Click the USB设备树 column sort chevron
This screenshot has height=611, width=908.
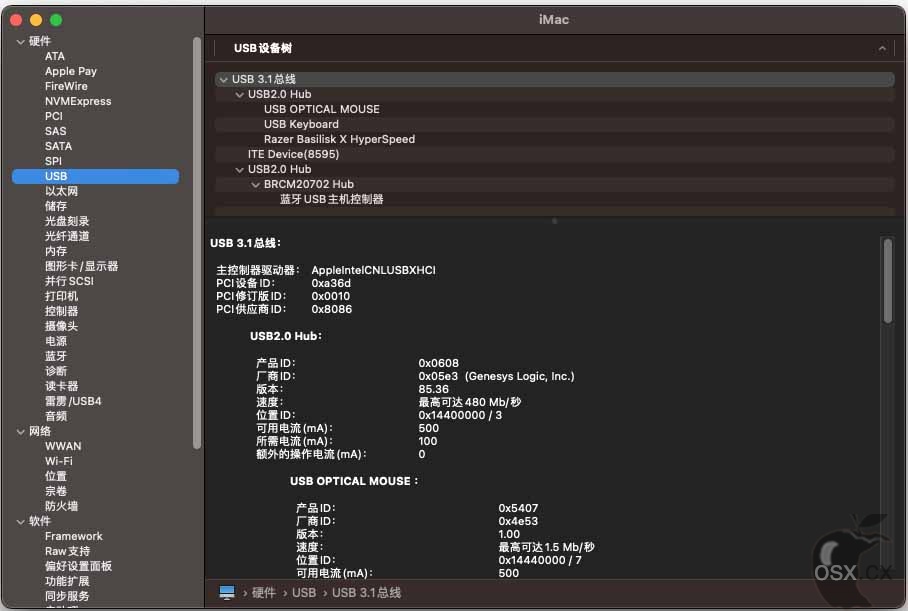tap(882, 49)
